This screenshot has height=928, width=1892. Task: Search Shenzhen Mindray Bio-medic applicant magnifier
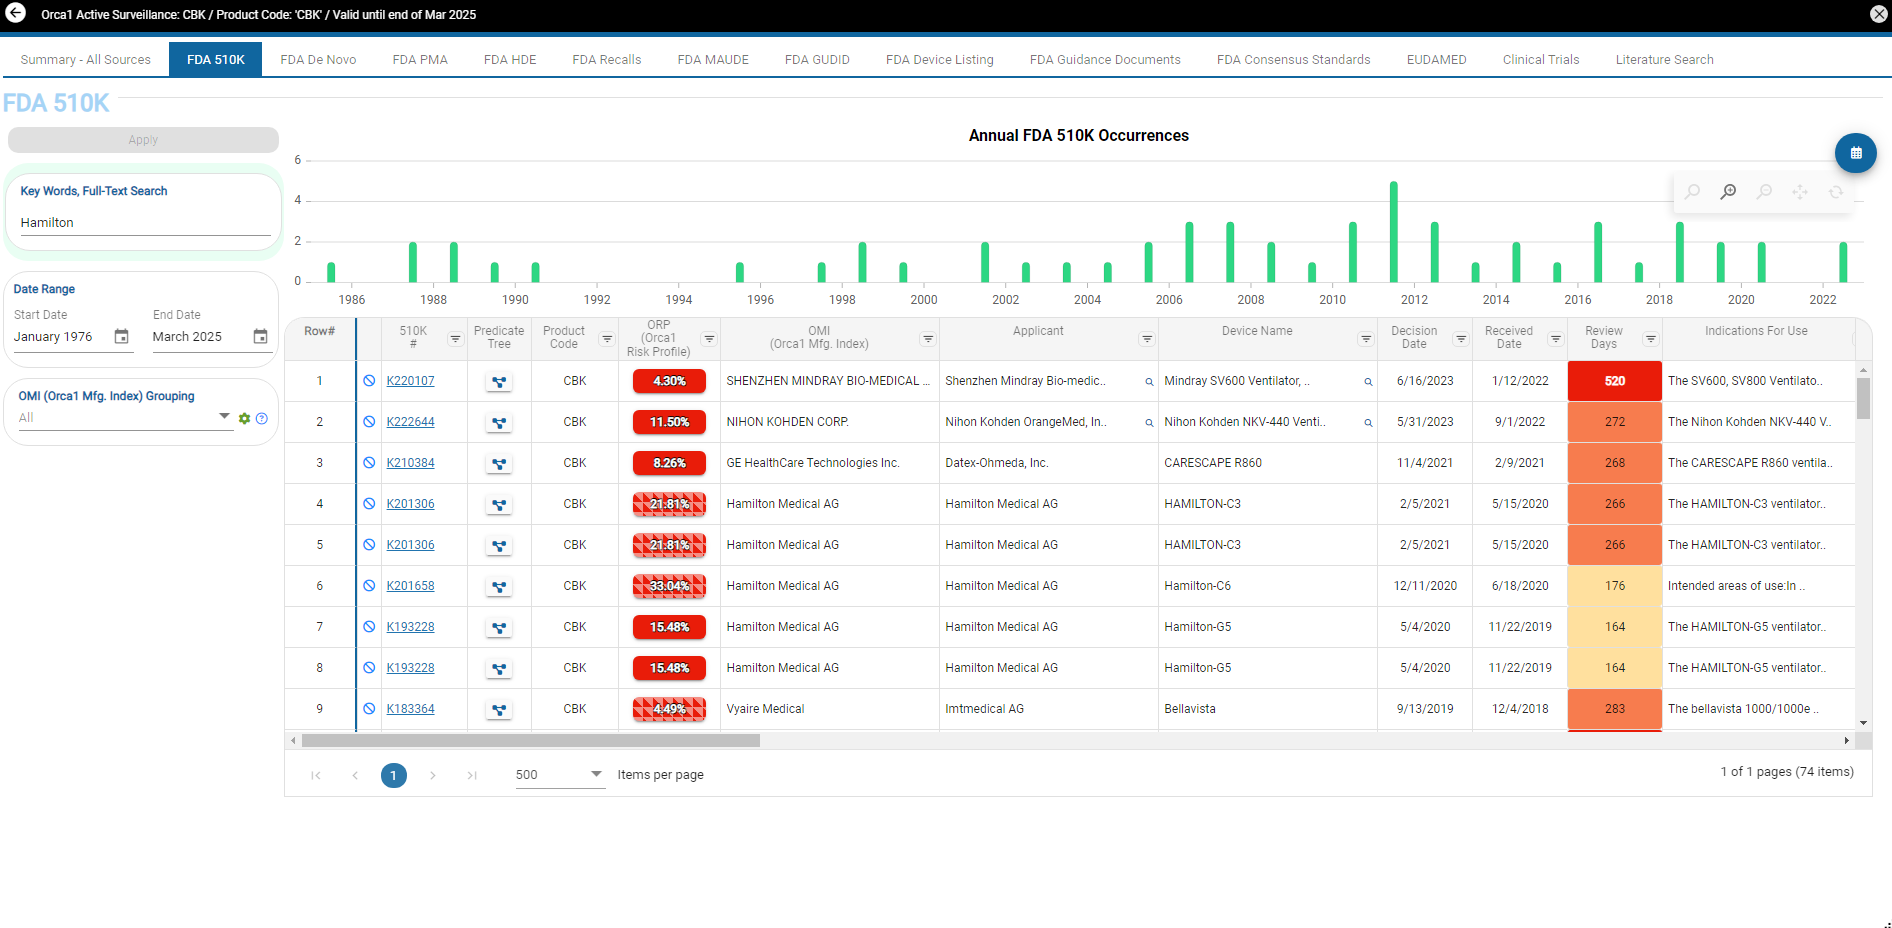pyautogui.click(x=1149, y=382)
